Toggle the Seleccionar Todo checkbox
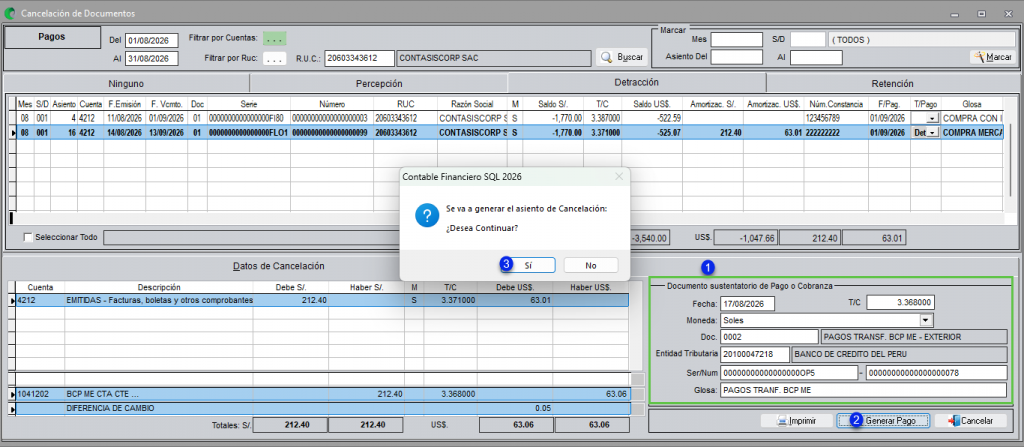 tap(28, 237)
